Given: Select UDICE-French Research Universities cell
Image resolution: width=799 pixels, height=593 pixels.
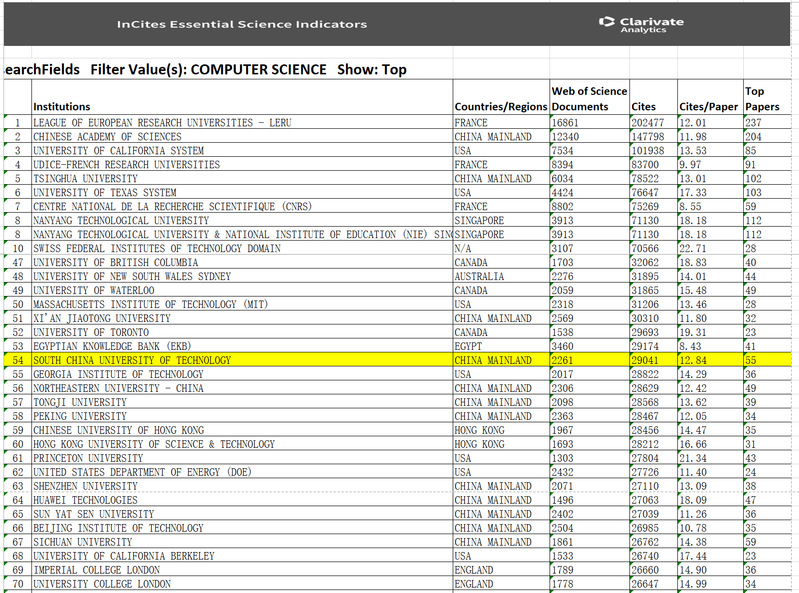Looking at the screenshot, I should click(242, 165).
